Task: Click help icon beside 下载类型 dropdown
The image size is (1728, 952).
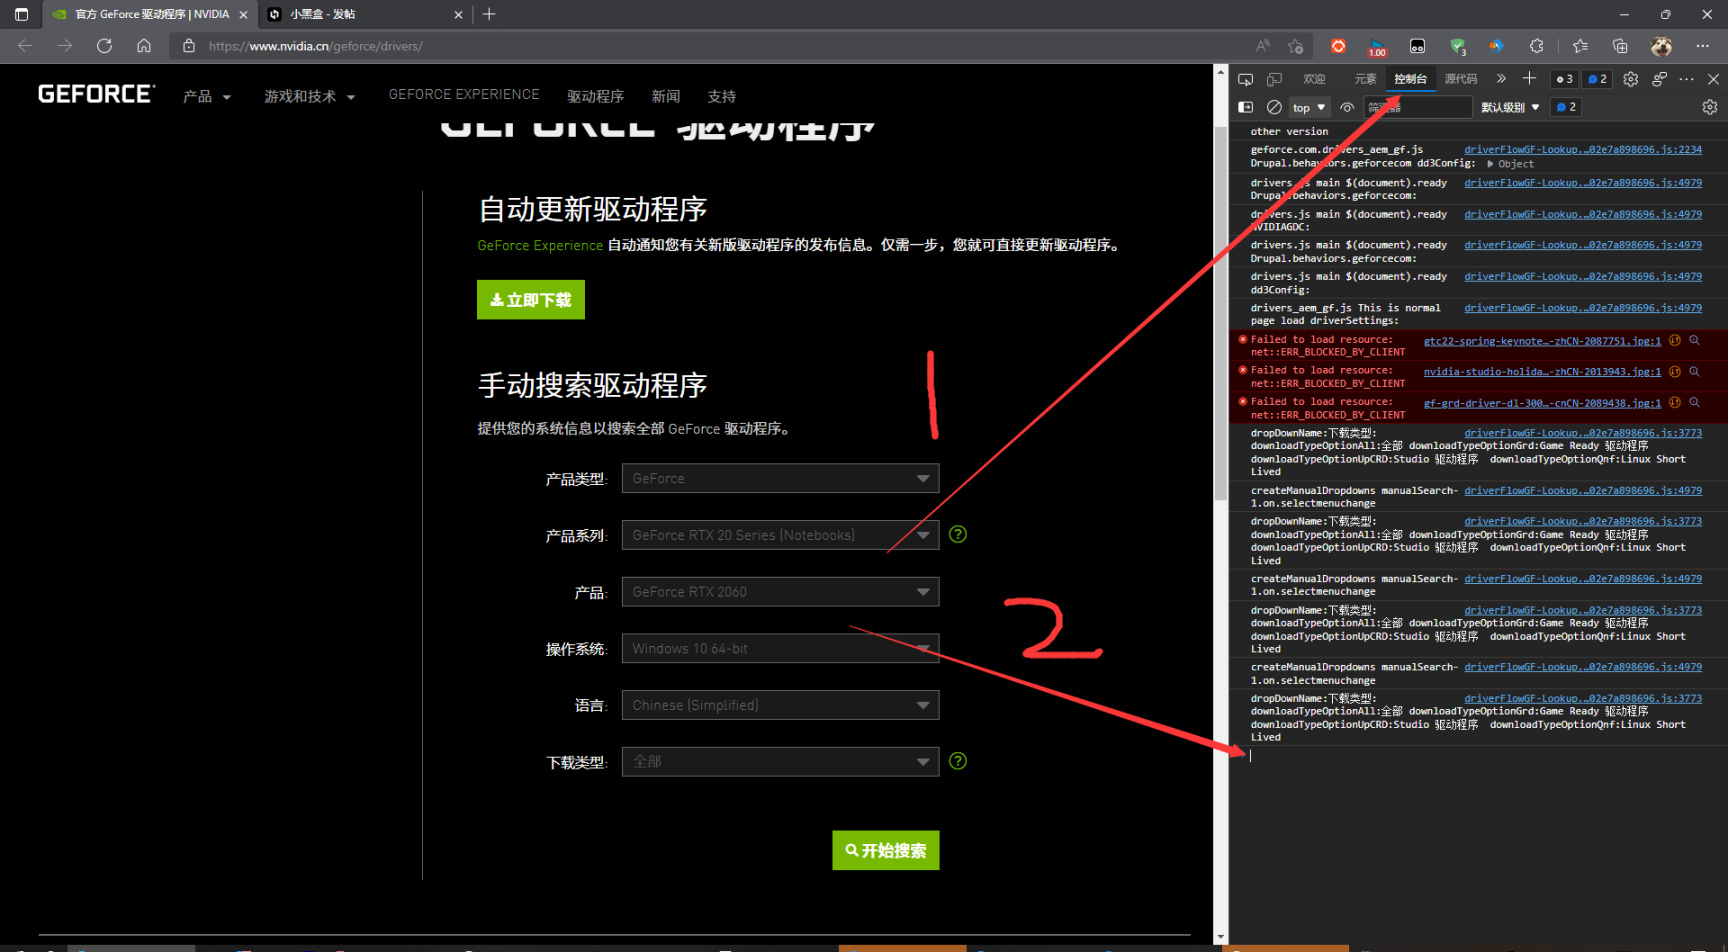Action: 958,761
